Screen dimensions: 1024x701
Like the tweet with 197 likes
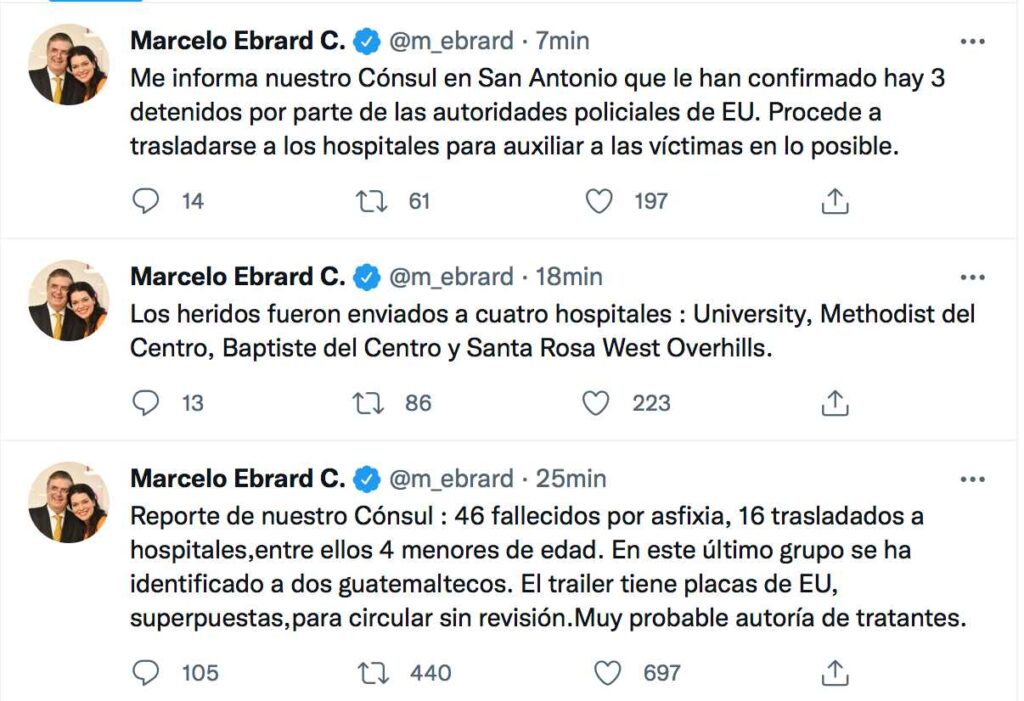tap(599, 201)
